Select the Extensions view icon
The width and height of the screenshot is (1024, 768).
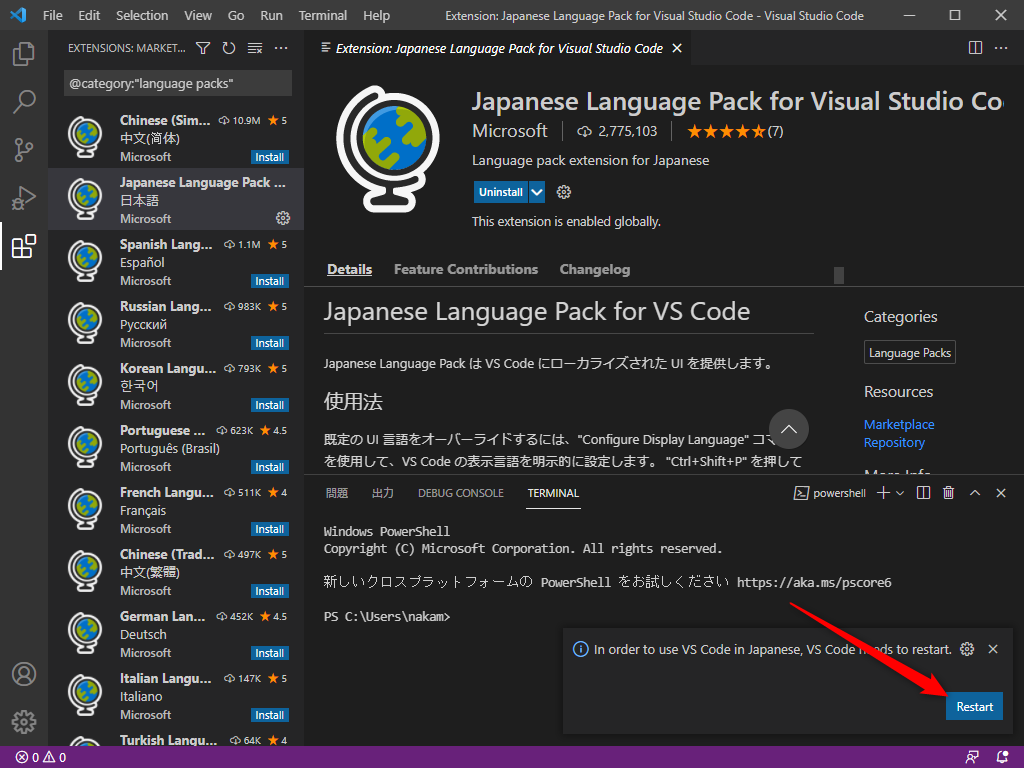(24, 246)
